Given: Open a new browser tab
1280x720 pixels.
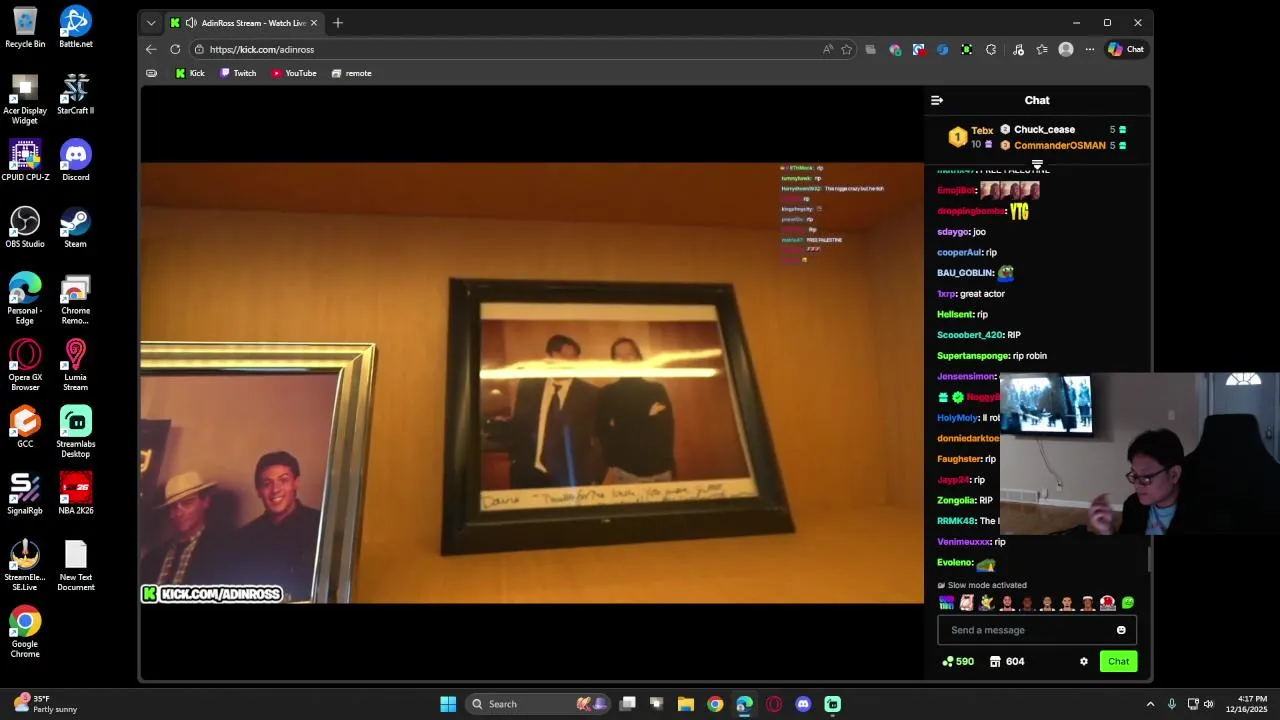Looking at the screenshot, I should click(x=338, y=23).
